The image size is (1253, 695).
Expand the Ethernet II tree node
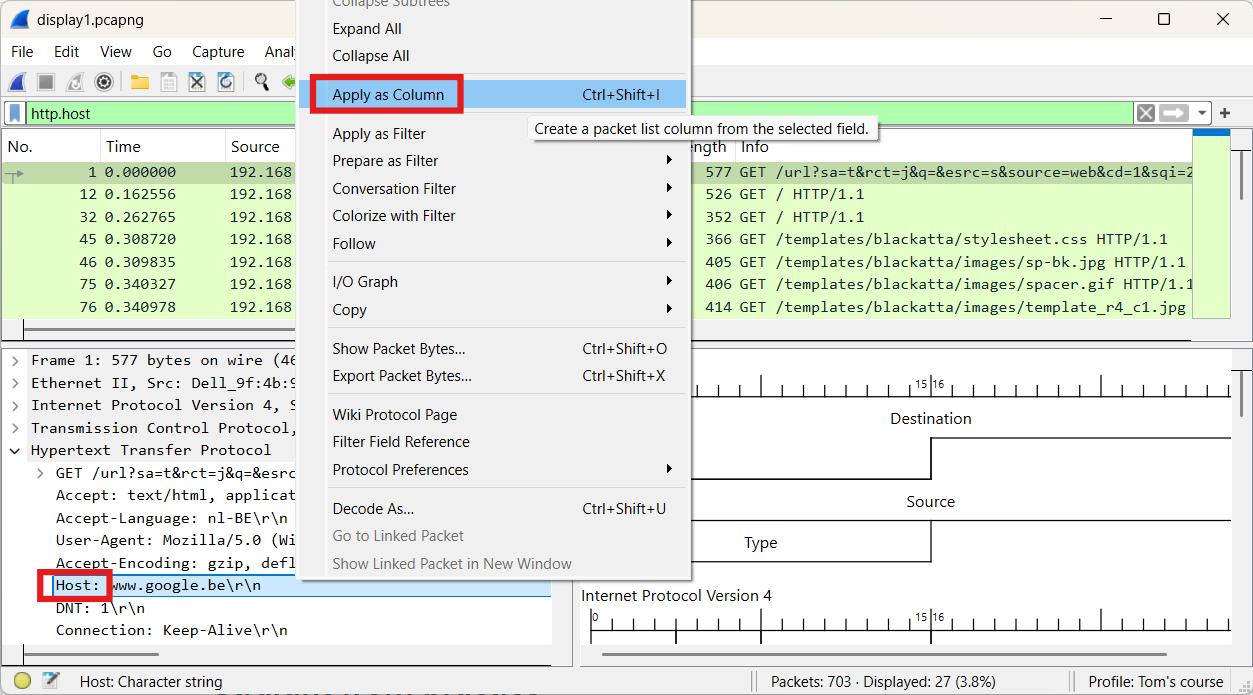coord(15,383)
